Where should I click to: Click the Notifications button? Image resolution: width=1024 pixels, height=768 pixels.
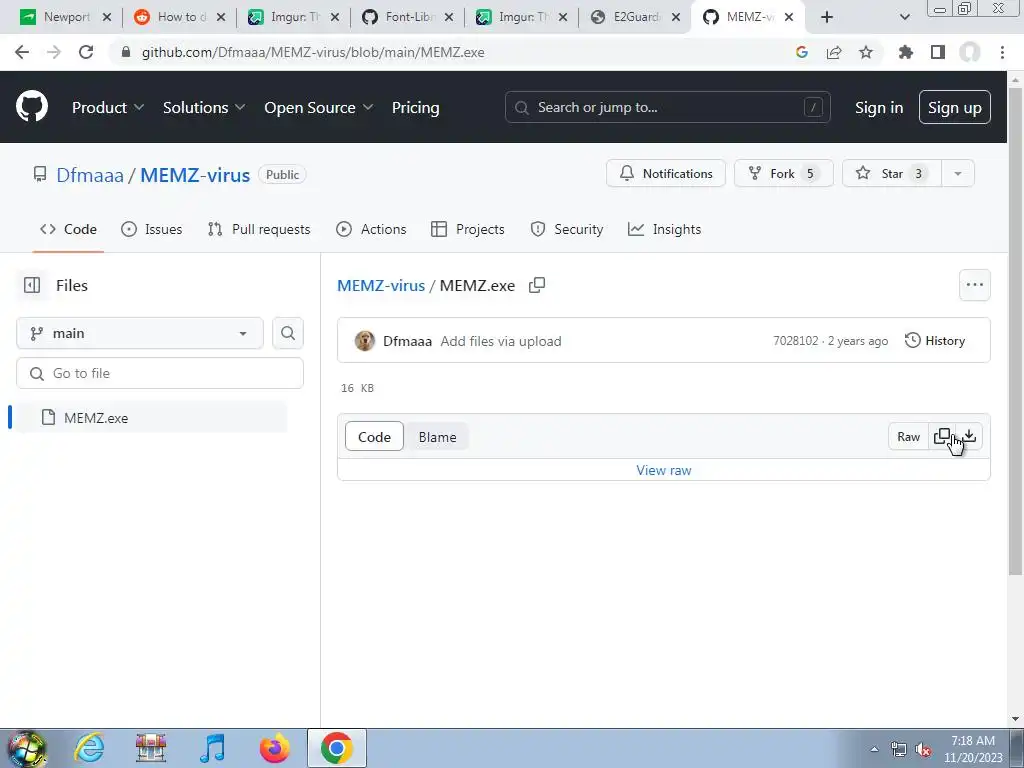(x=665, y=173)
